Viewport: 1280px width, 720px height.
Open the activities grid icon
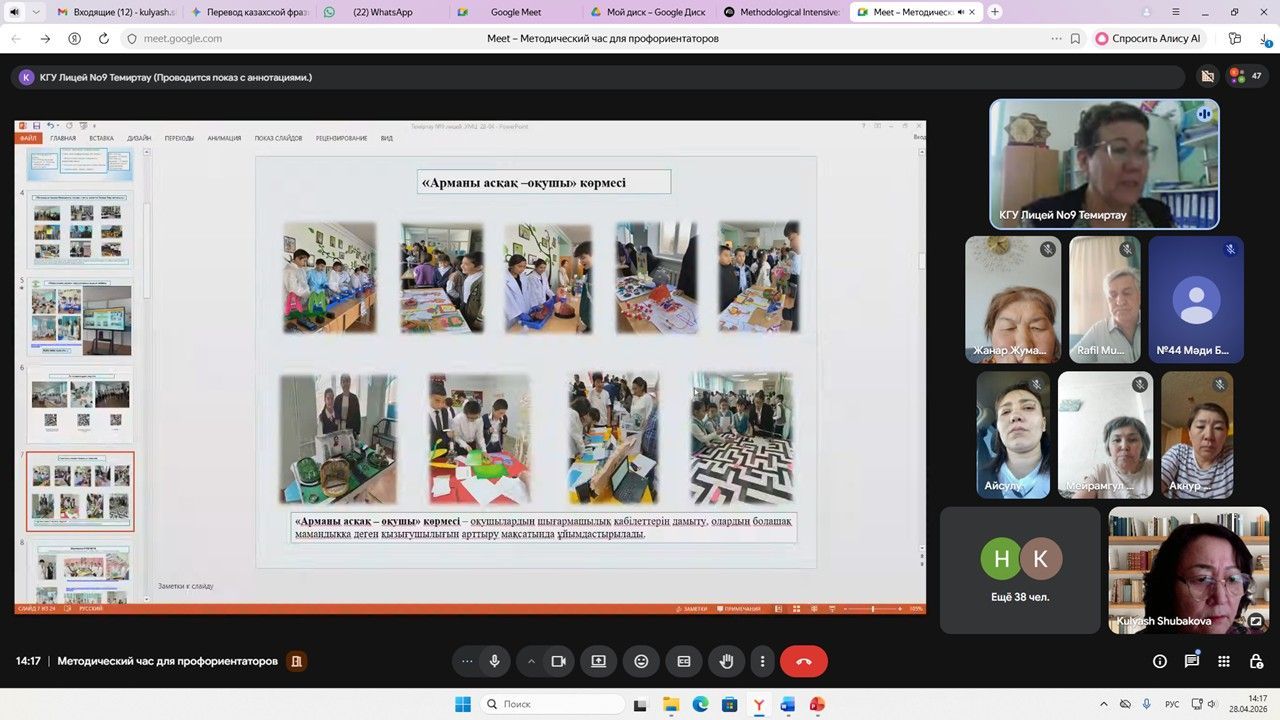(1224, 661)
